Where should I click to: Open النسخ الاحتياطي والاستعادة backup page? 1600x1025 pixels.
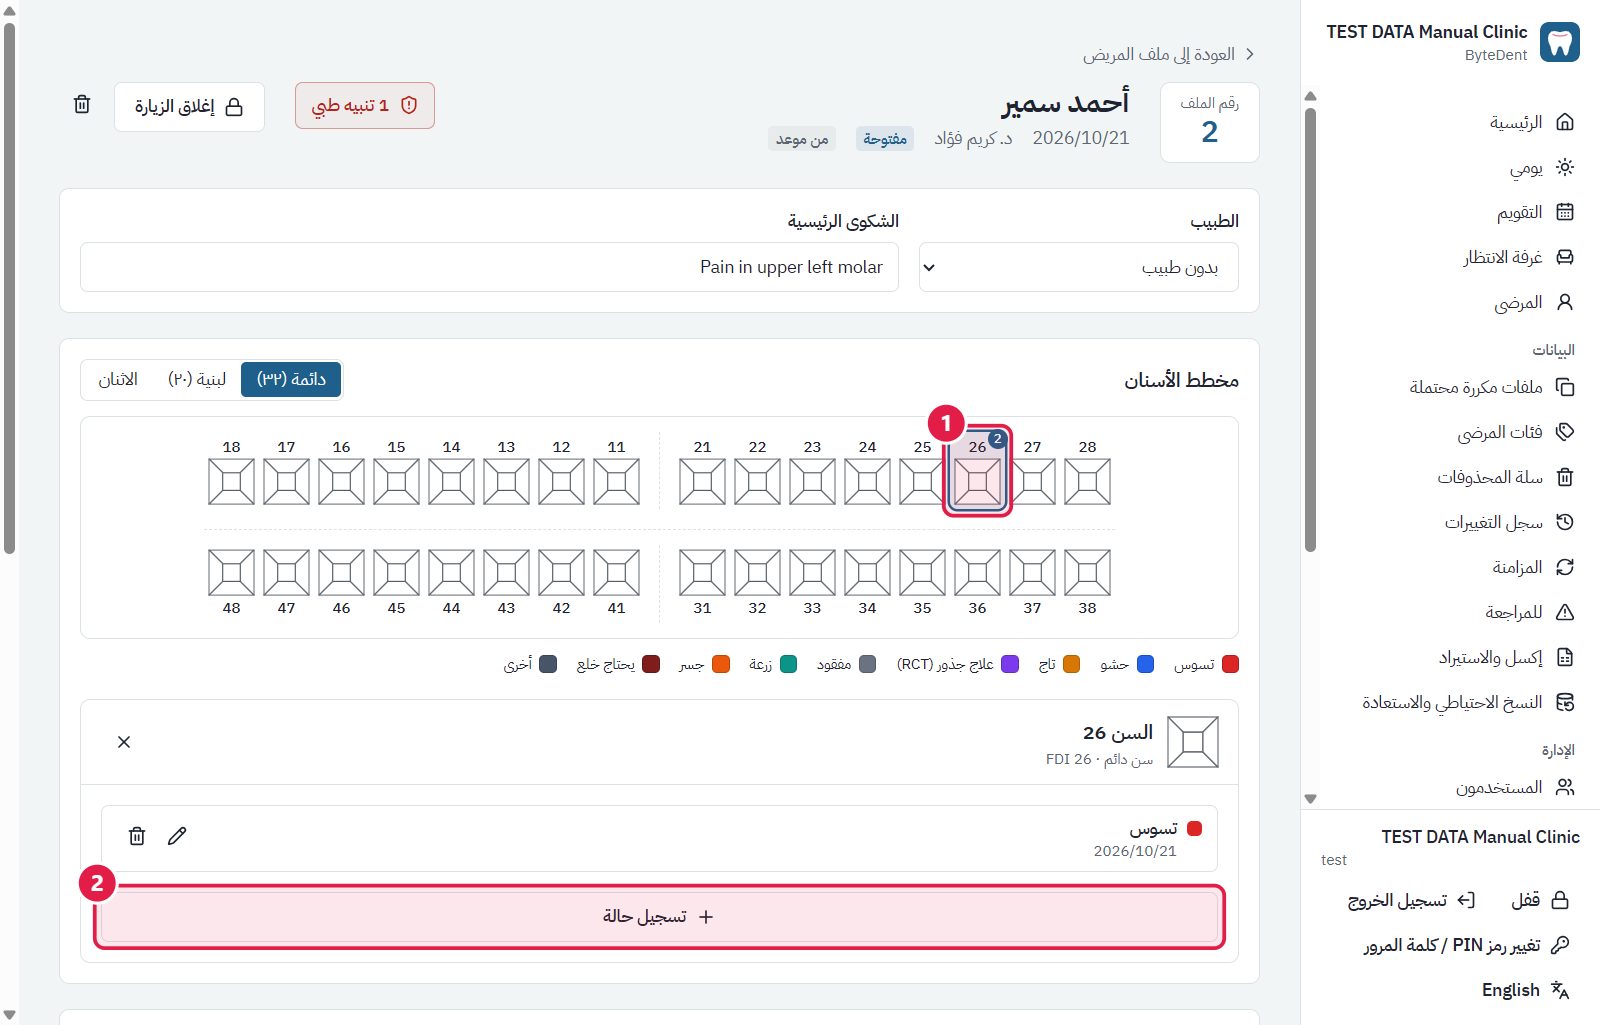[1467, 702]
